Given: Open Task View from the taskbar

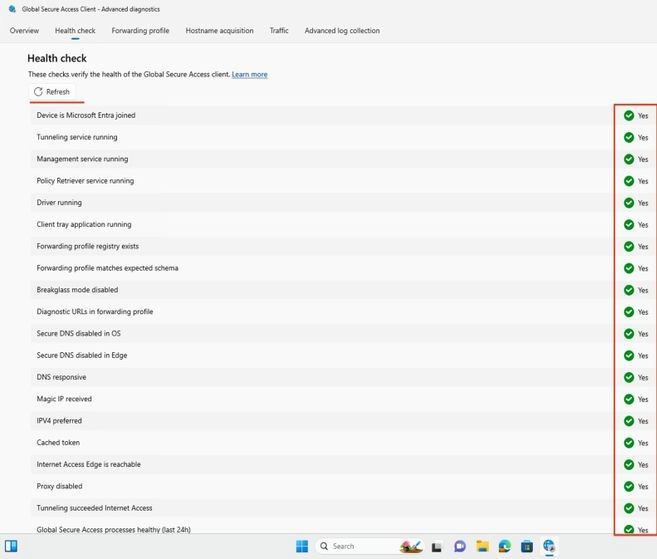Looking at the screenshot, I should (437, 546).
